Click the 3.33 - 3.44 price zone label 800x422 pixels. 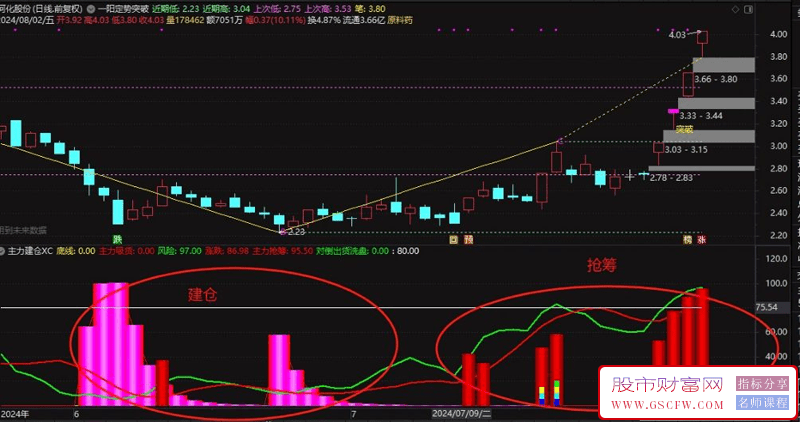(701, 116)
